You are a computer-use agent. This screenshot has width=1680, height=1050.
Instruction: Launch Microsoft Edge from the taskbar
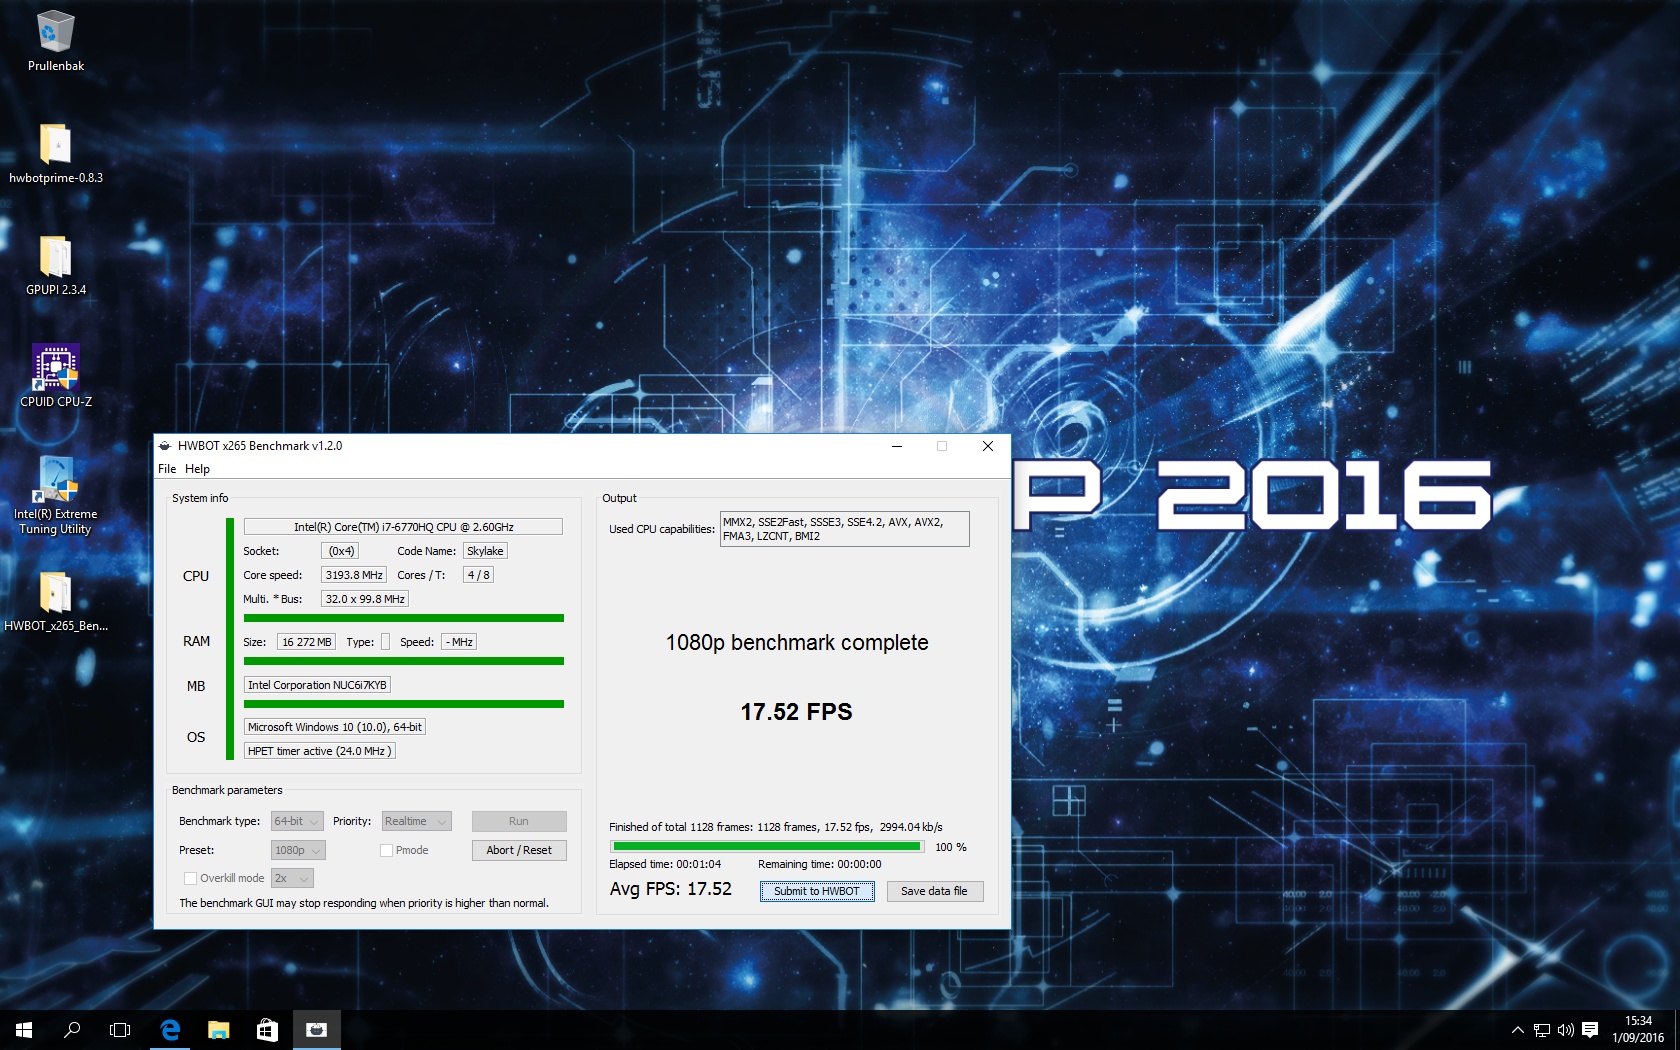coord(170,1029)
